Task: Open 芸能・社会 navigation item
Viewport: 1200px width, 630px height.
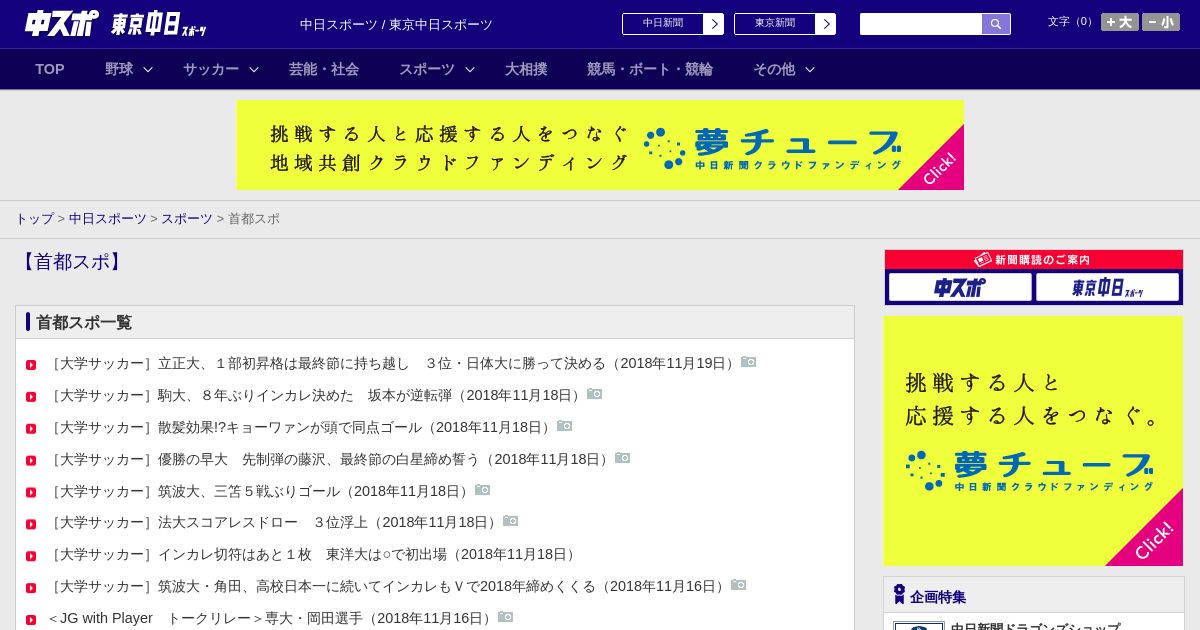Action: pyautogui.click(x=324, y=69)
